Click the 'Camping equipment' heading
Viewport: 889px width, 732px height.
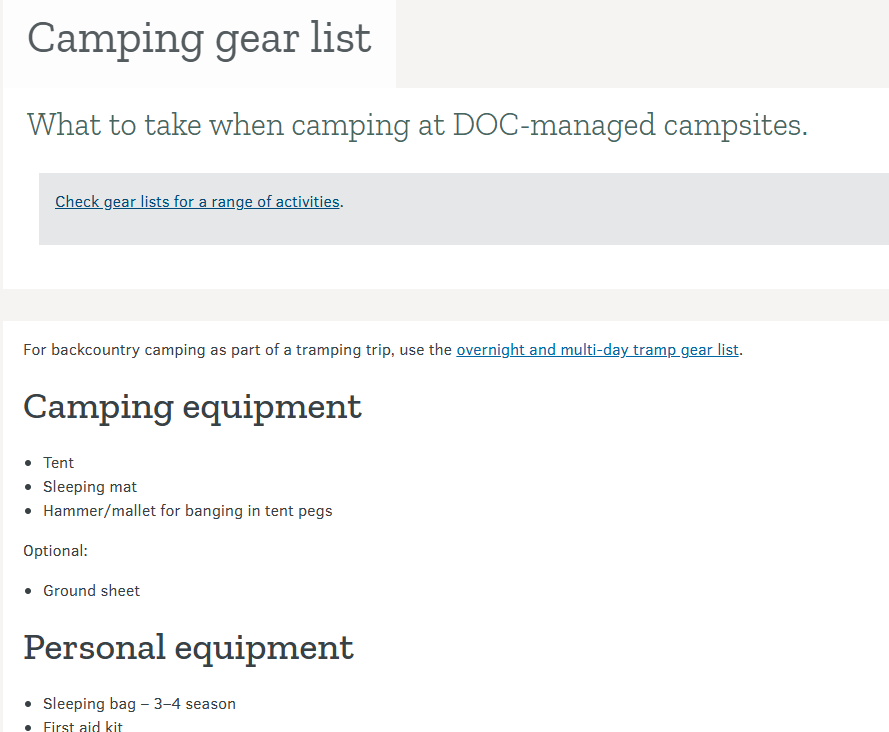click(x=192, y=407)
